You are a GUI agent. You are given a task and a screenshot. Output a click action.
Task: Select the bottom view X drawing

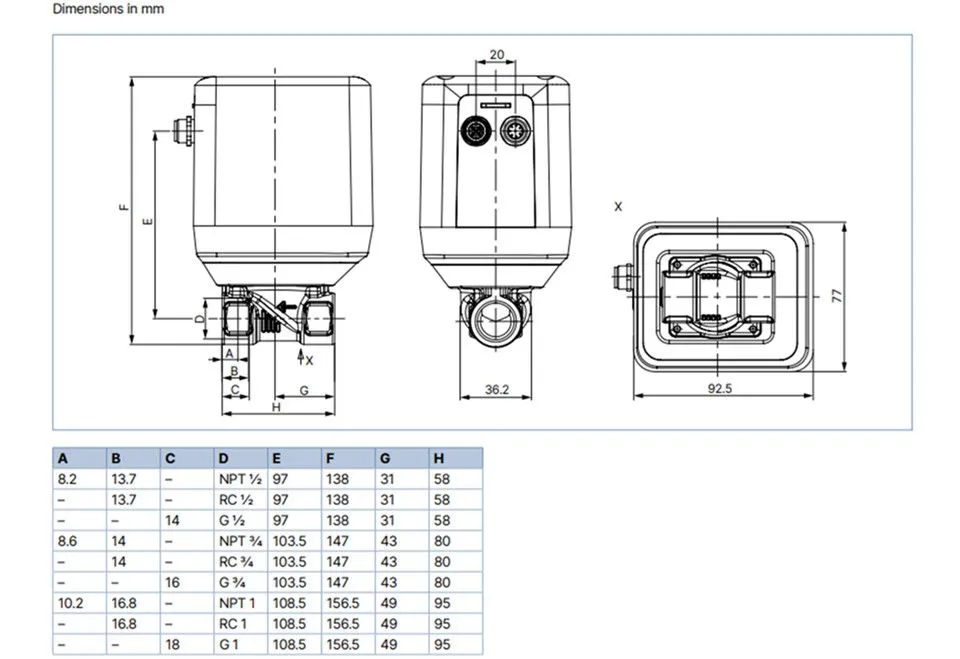pos(713,297)
